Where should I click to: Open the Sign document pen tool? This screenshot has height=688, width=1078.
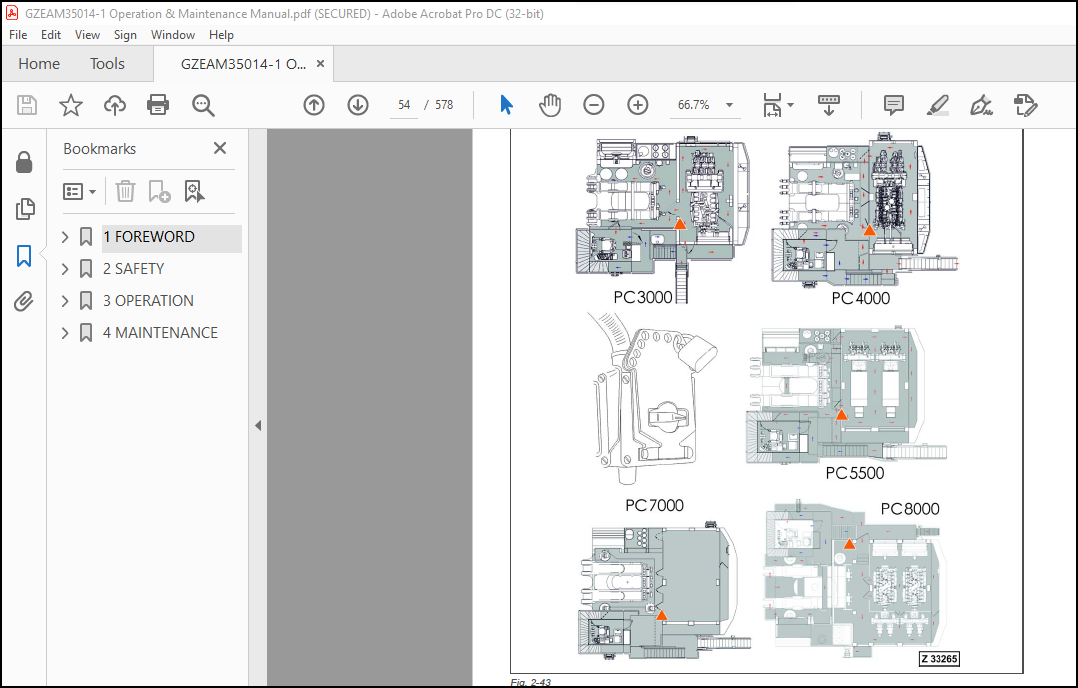click(981, 105)
